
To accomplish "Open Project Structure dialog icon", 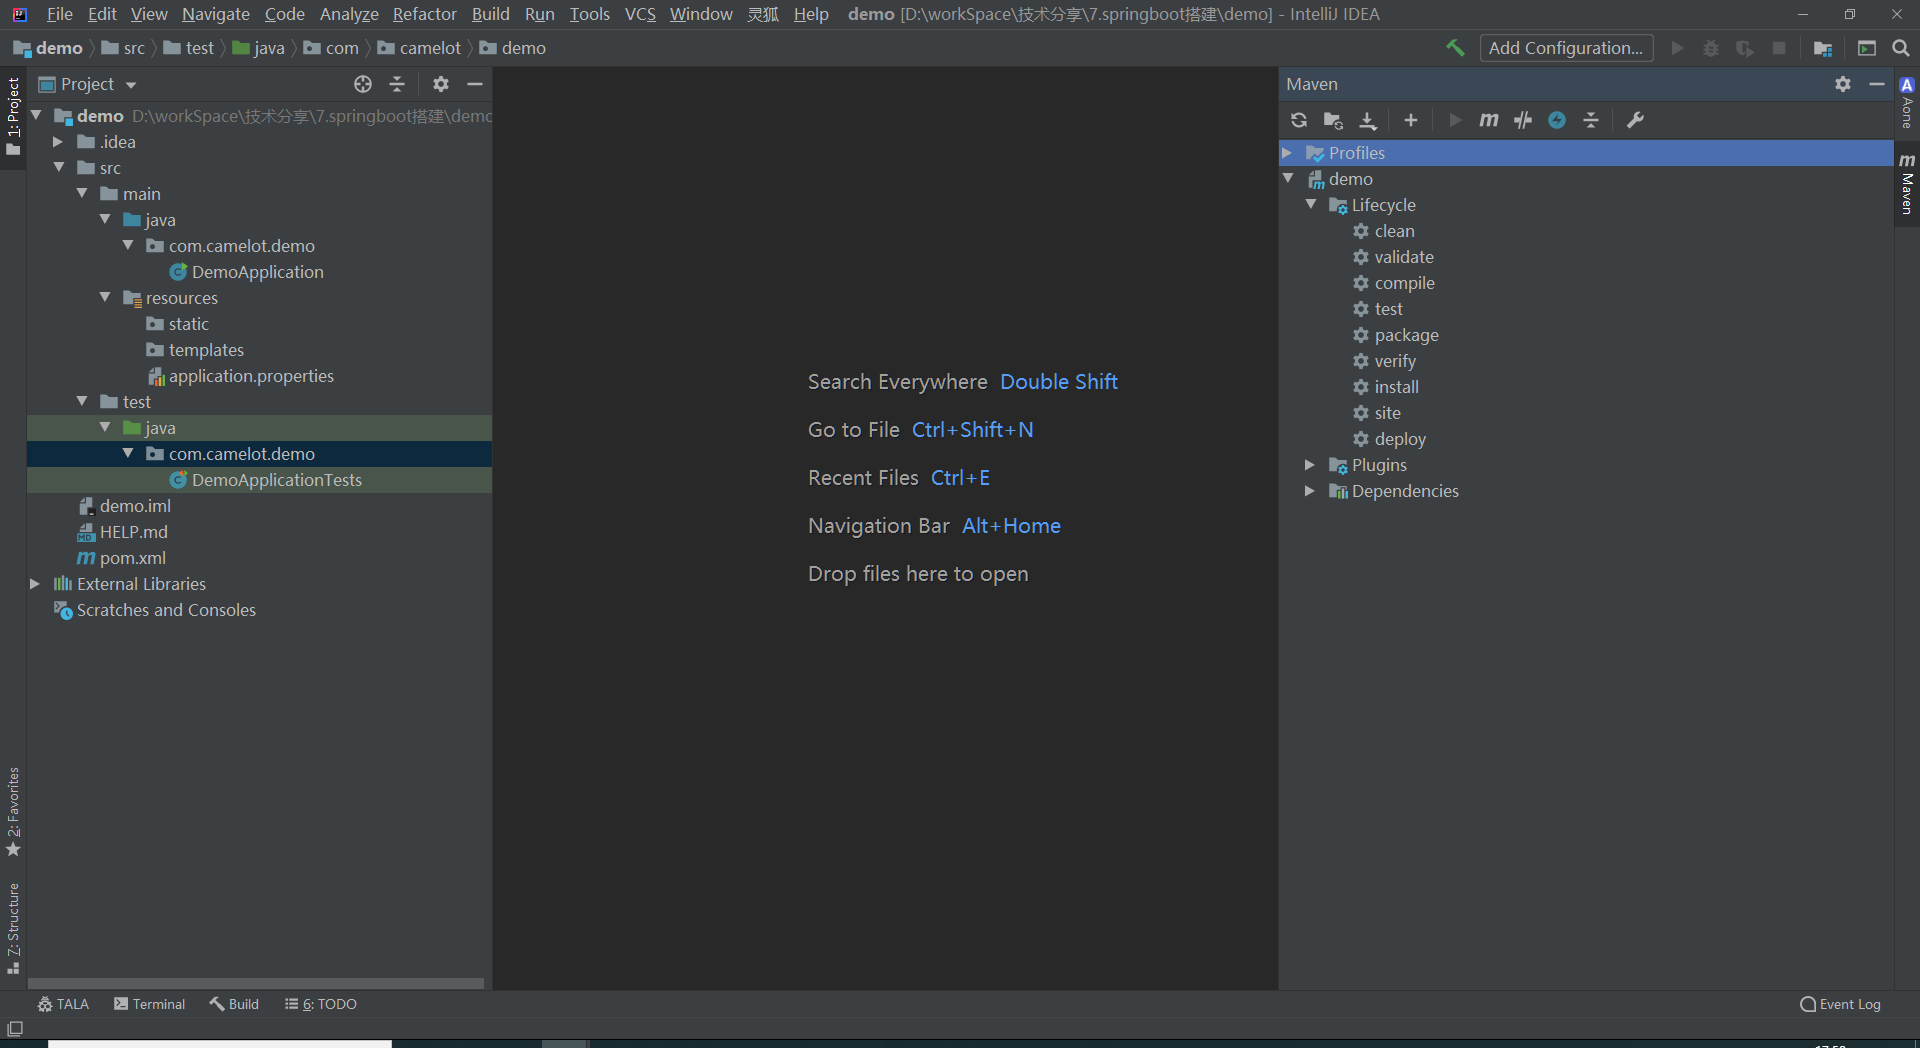I will pos(1823,48).
